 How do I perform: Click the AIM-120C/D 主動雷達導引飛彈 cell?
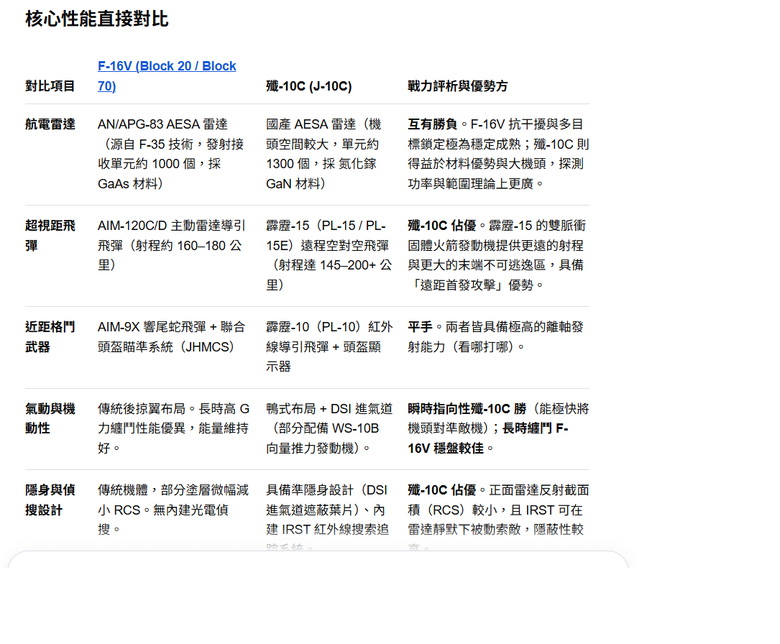[x=172, y=245]
